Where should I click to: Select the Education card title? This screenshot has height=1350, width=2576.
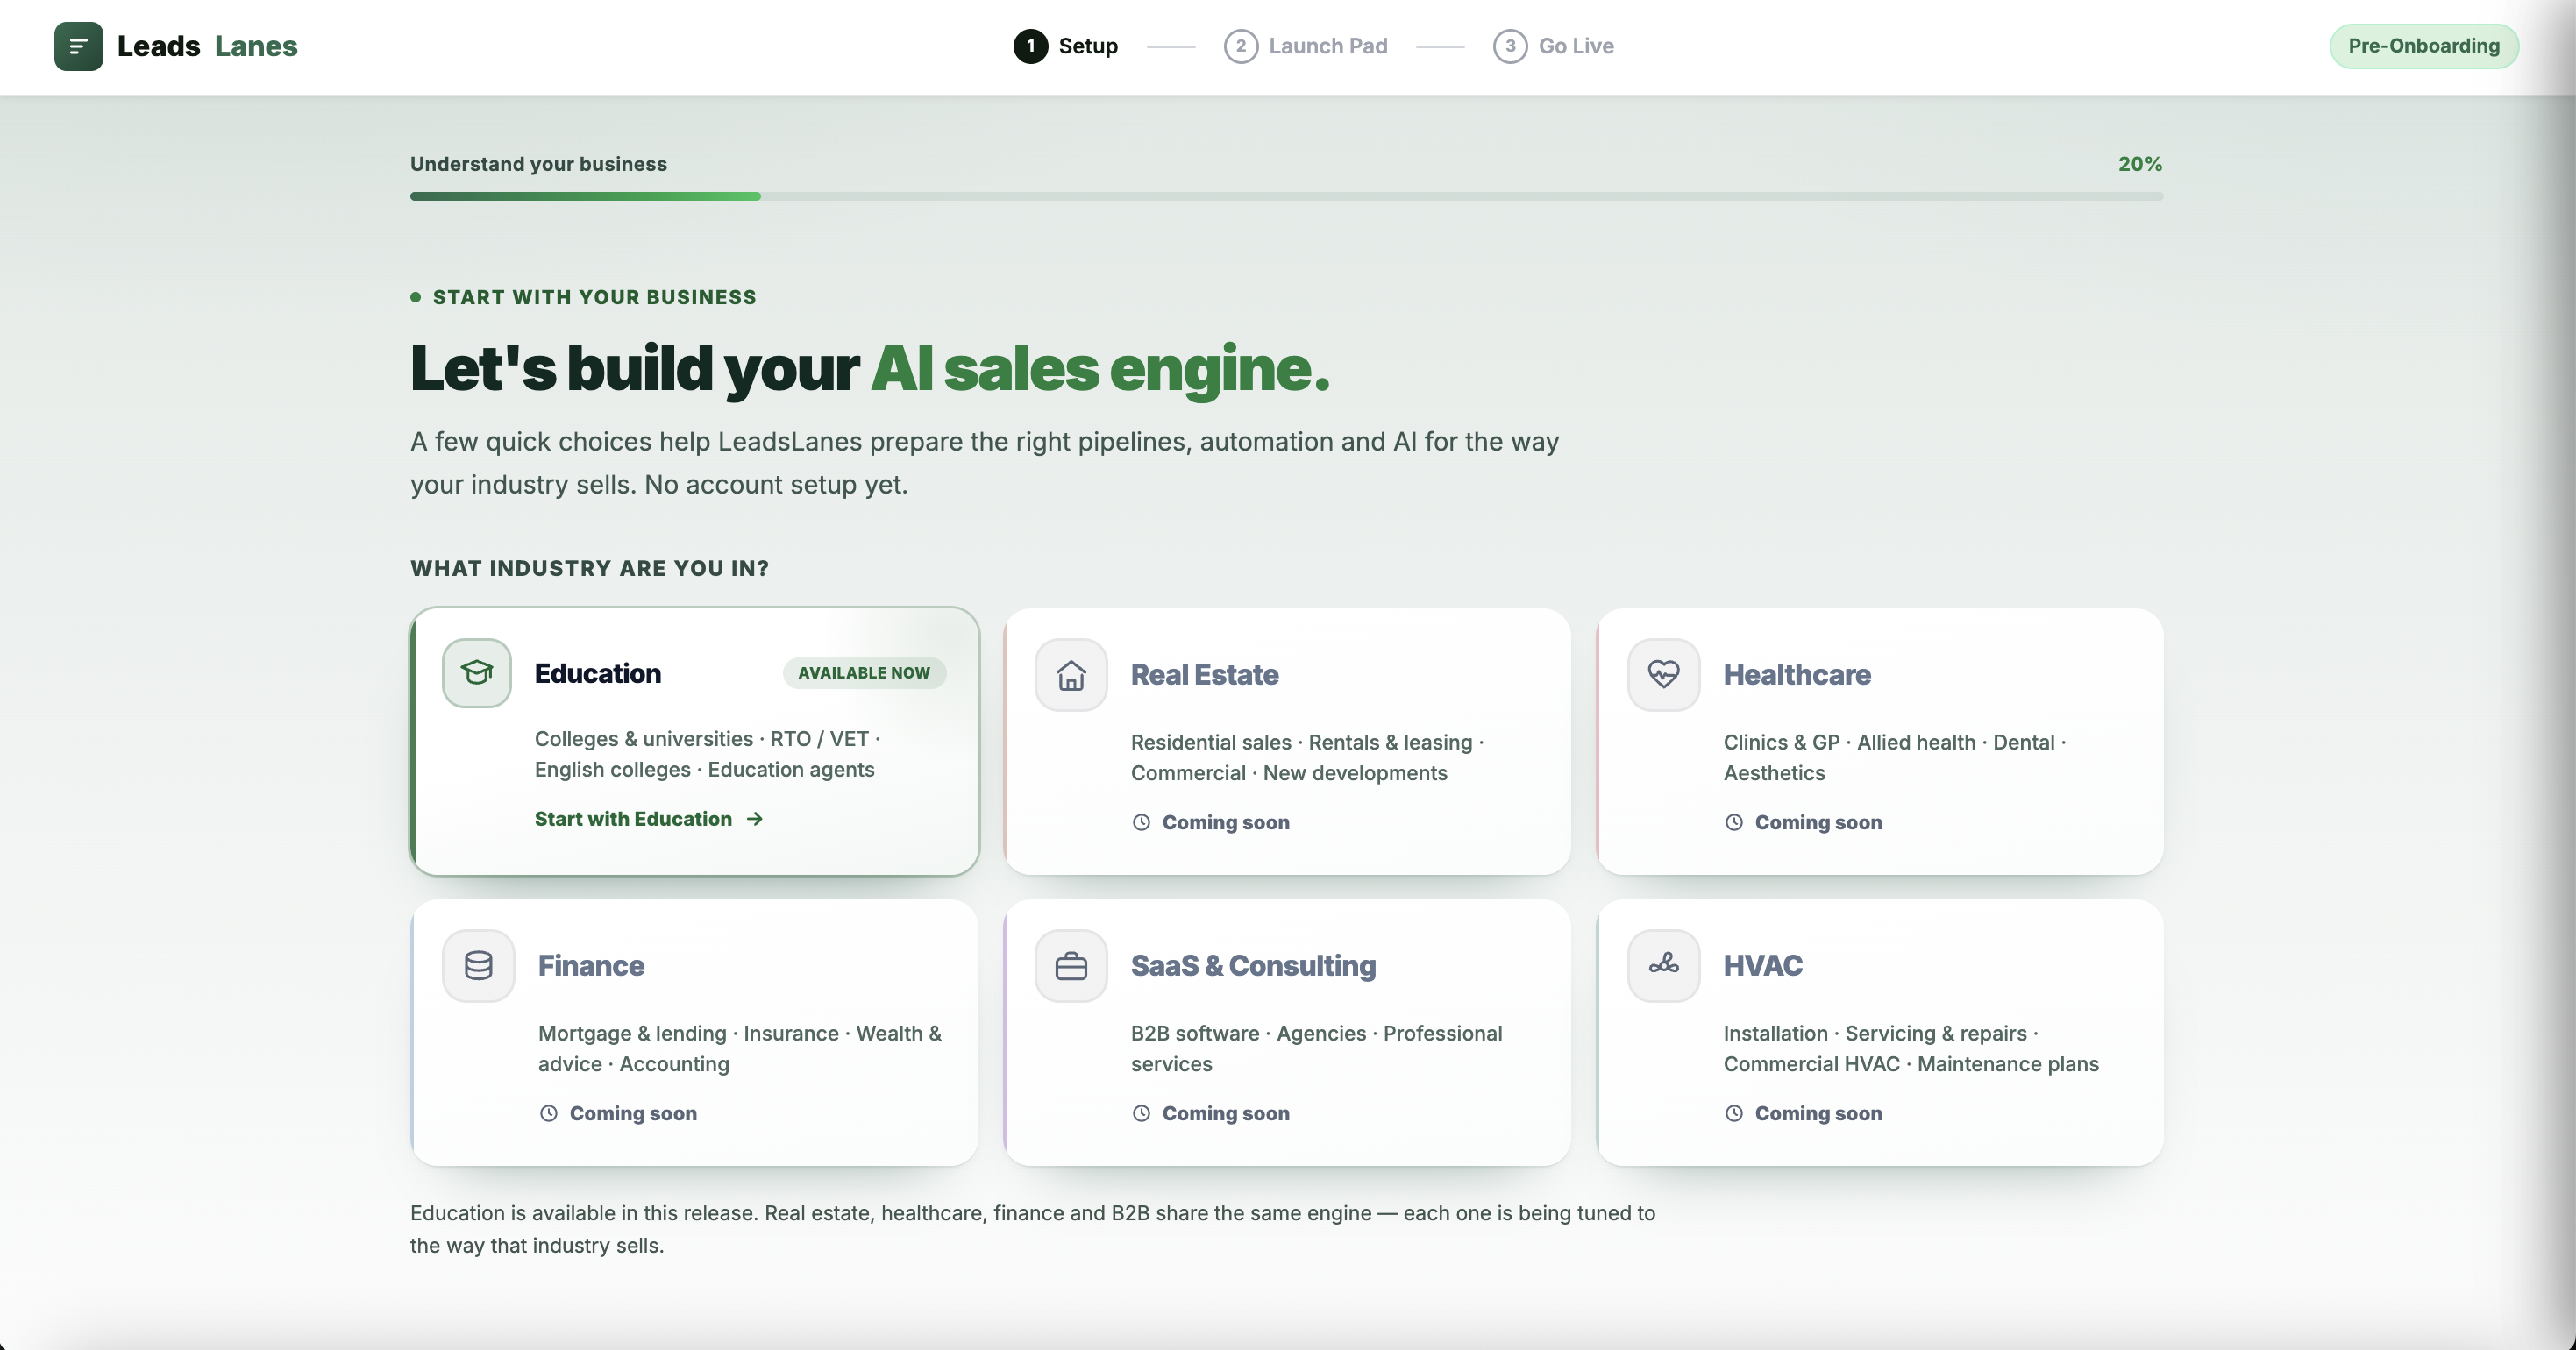pyautogui.click(x=598, y=673)
